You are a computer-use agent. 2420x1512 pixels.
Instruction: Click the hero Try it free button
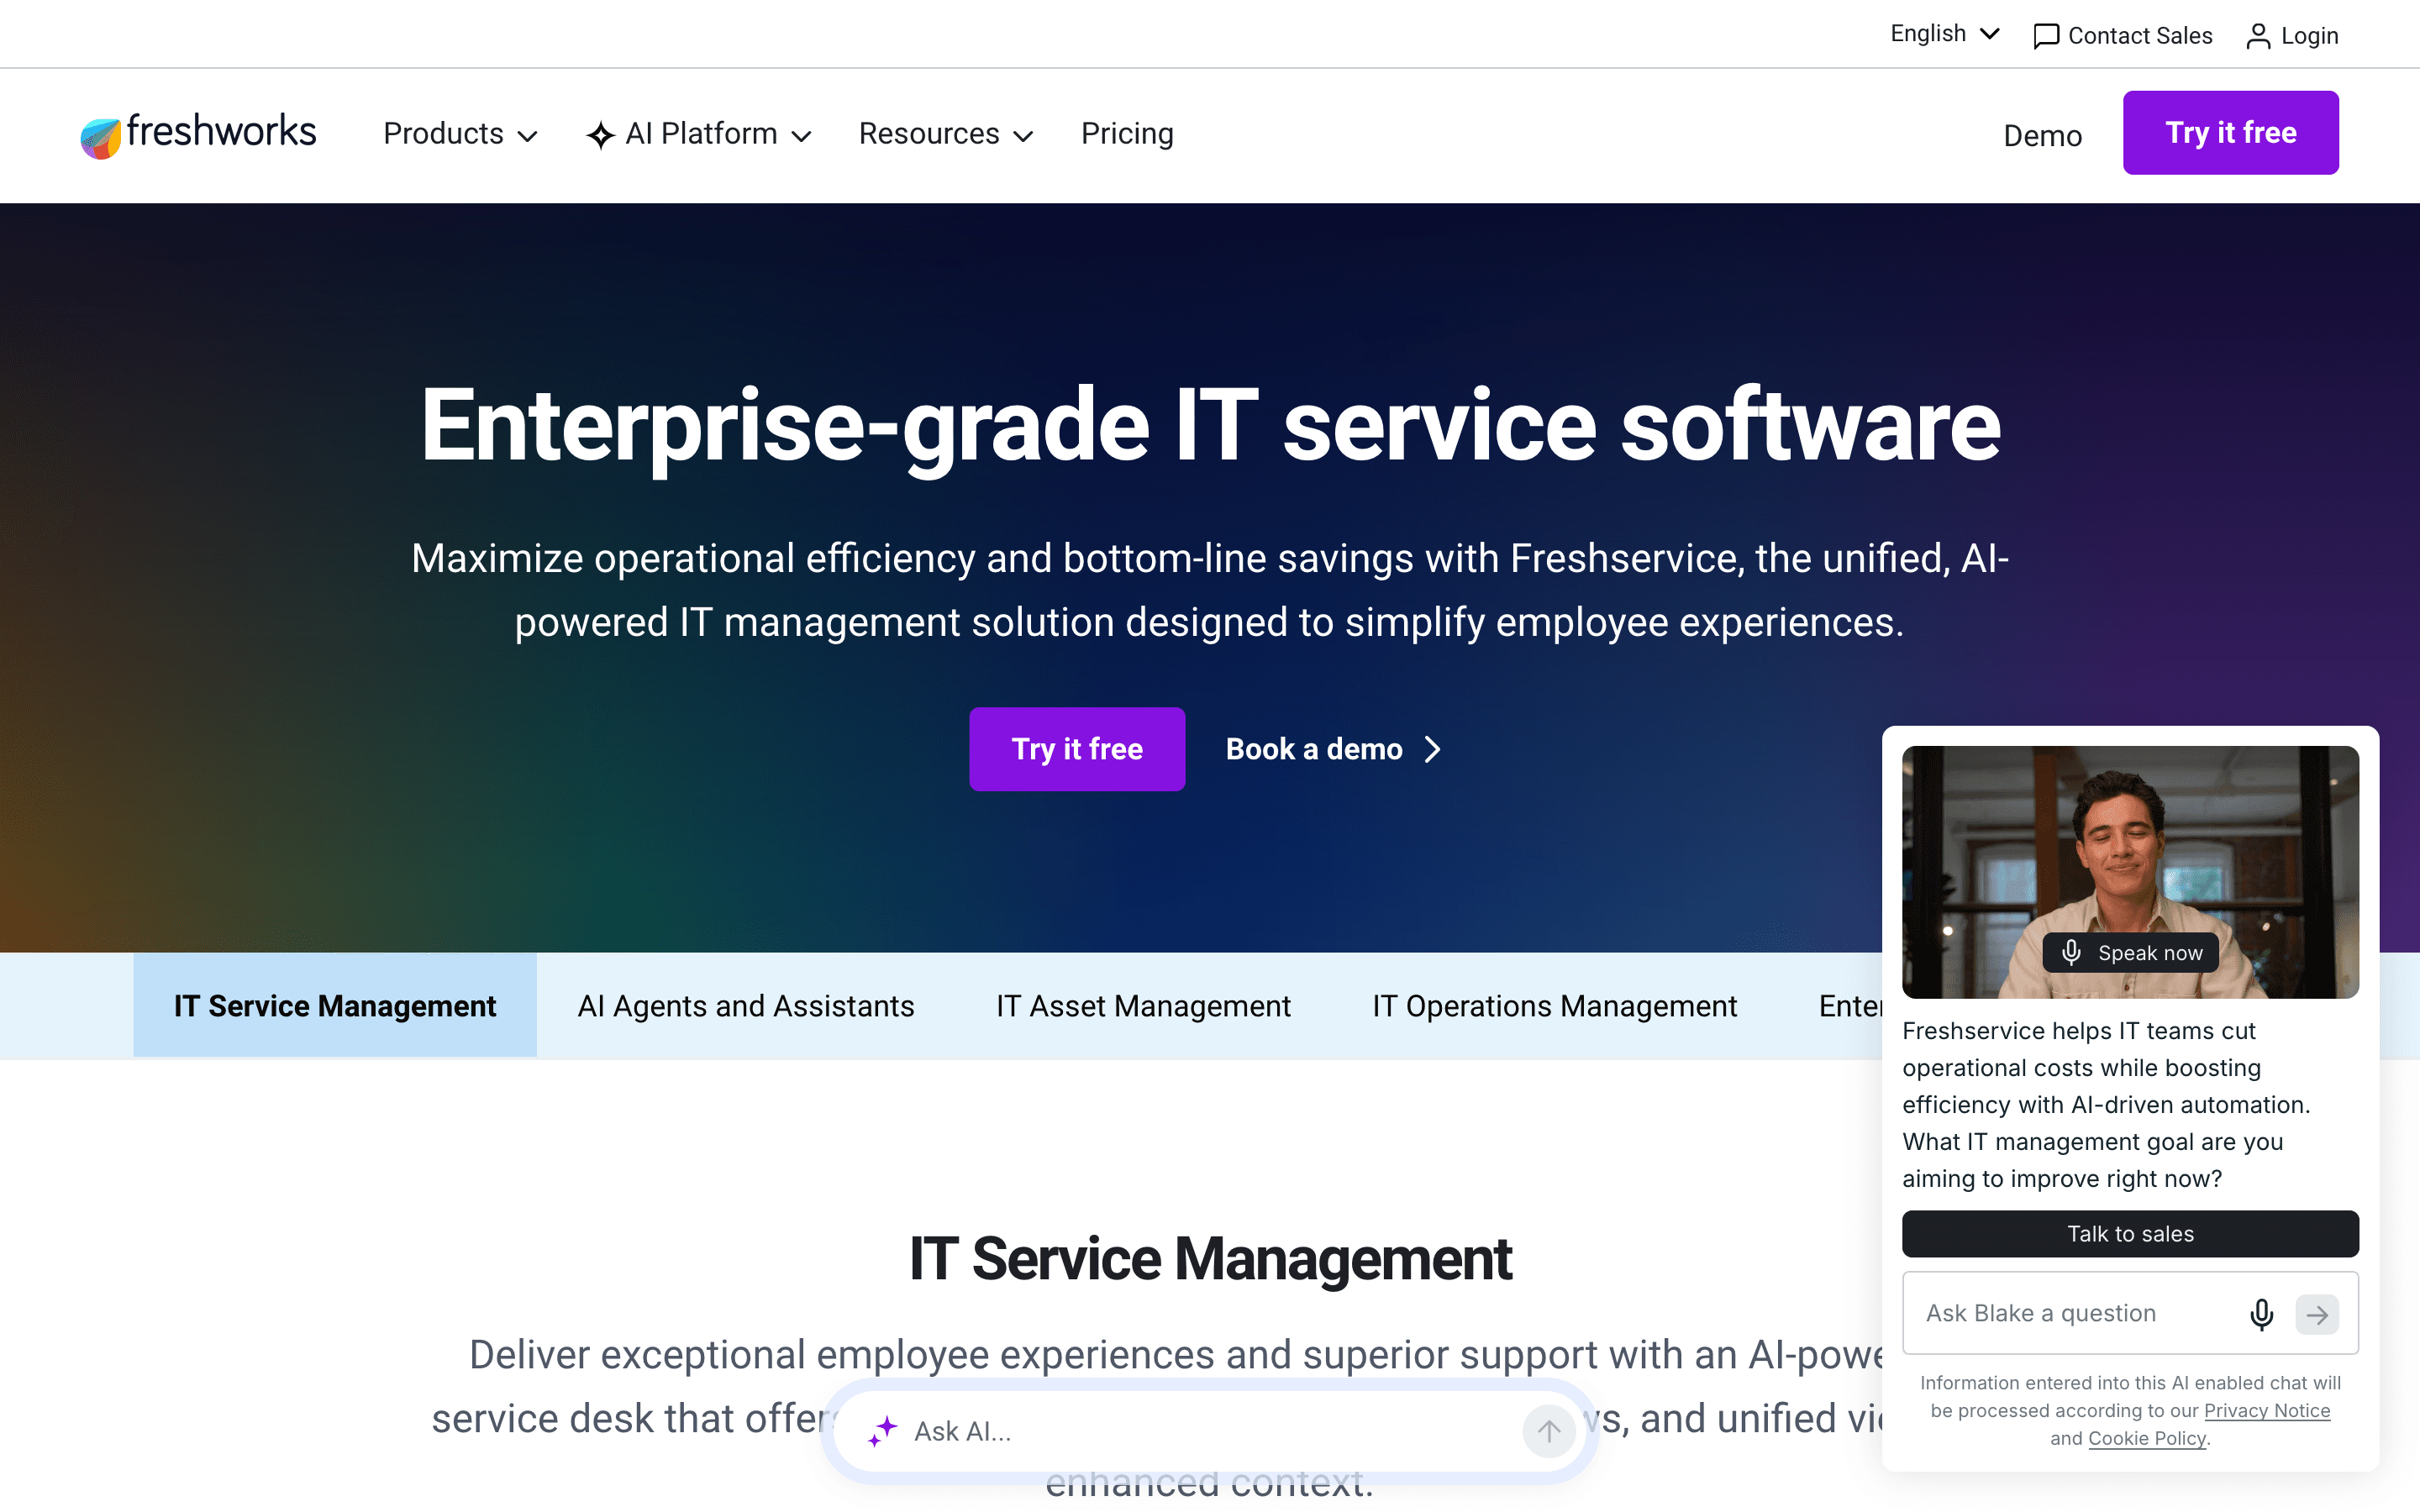[1077, 749]
